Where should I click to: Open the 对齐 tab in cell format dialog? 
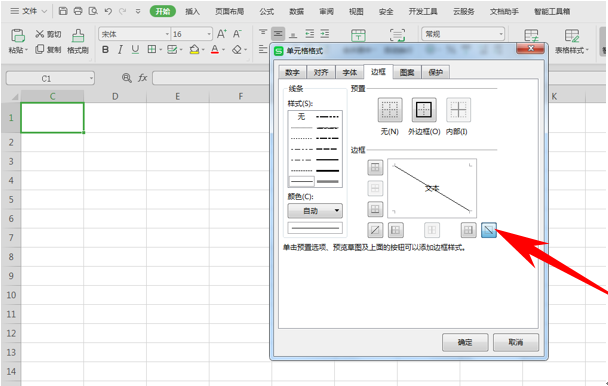click(x=321, y=73)
